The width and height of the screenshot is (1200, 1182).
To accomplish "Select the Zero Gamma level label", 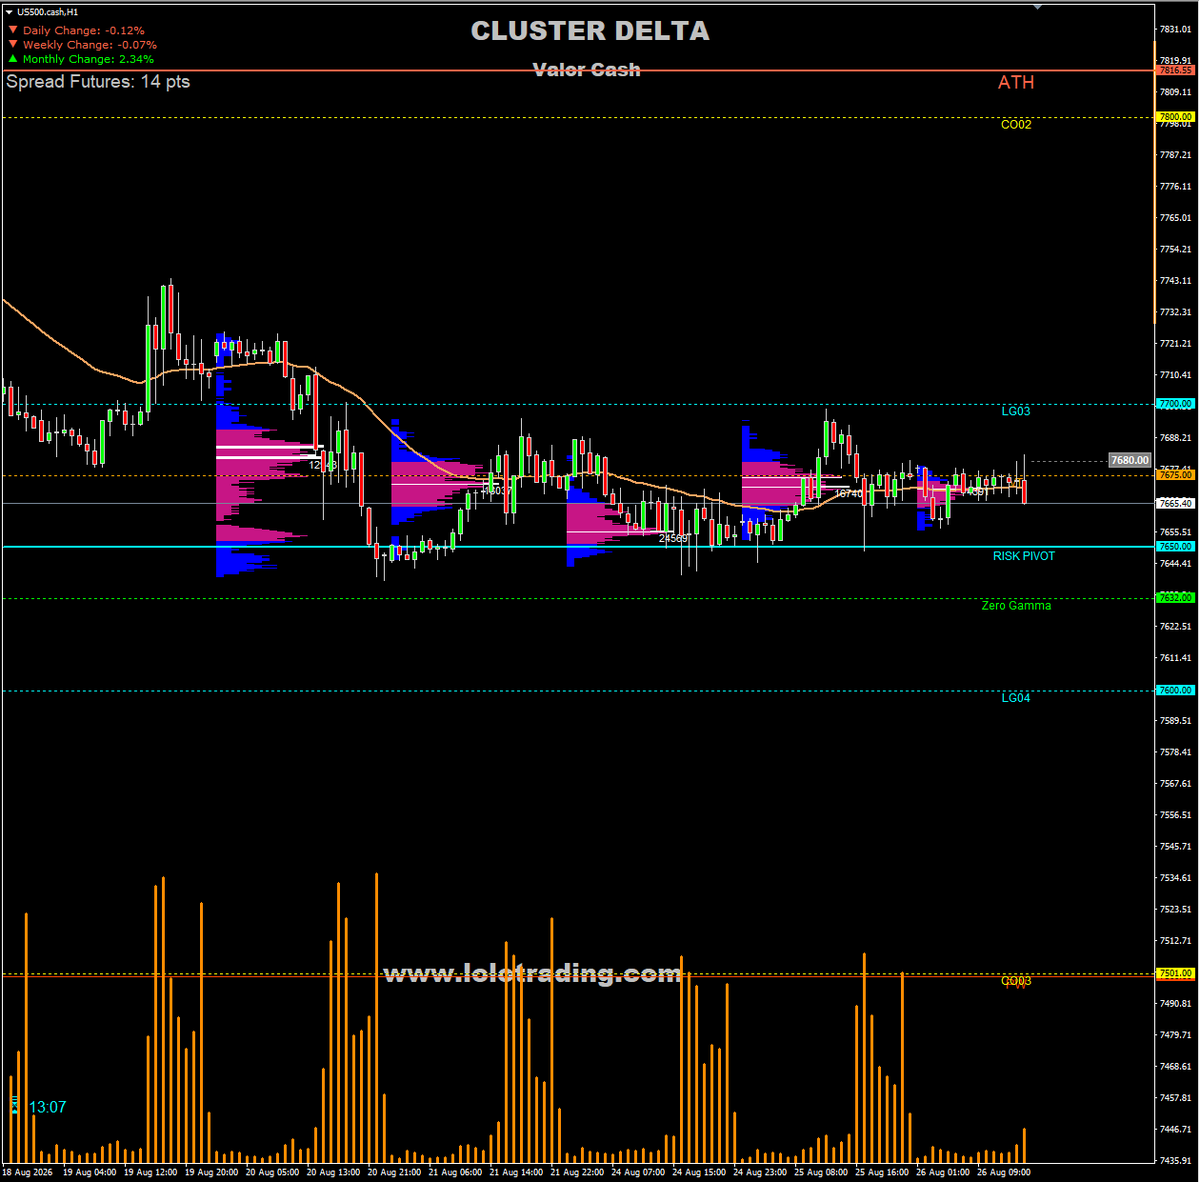I will pos(1016,605).
